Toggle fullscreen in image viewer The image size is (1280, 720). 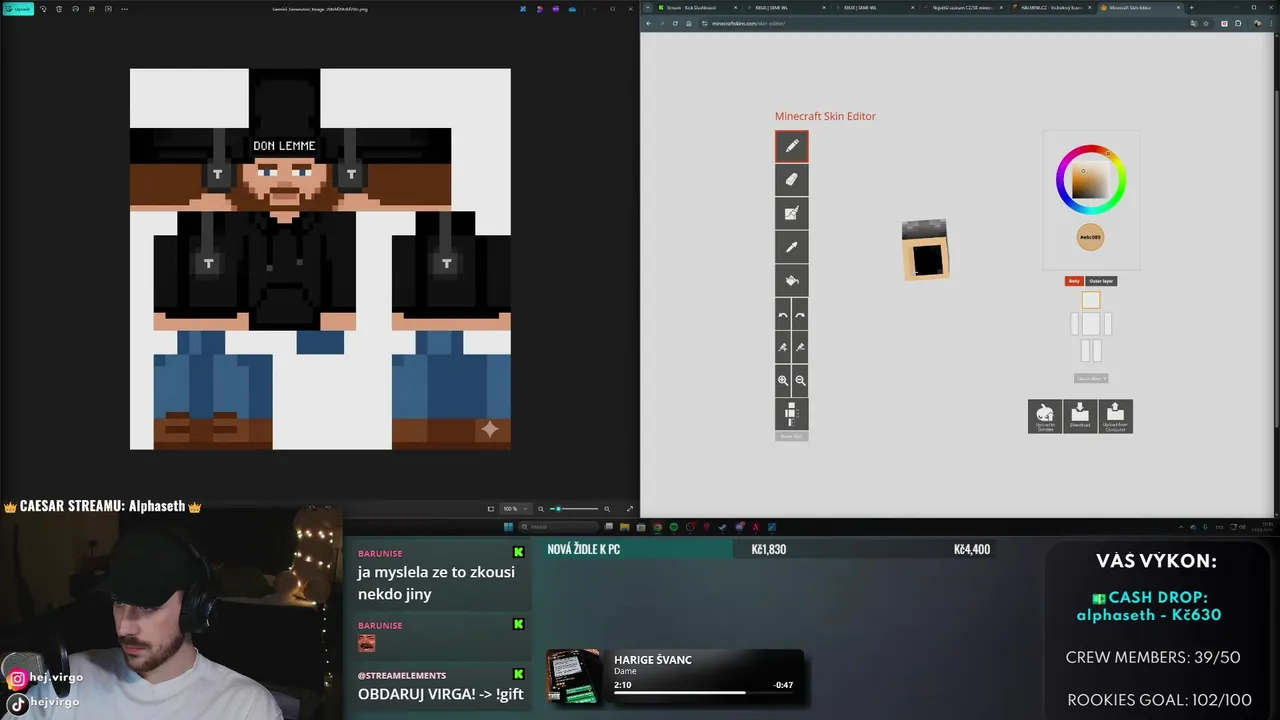coord(629,509)
